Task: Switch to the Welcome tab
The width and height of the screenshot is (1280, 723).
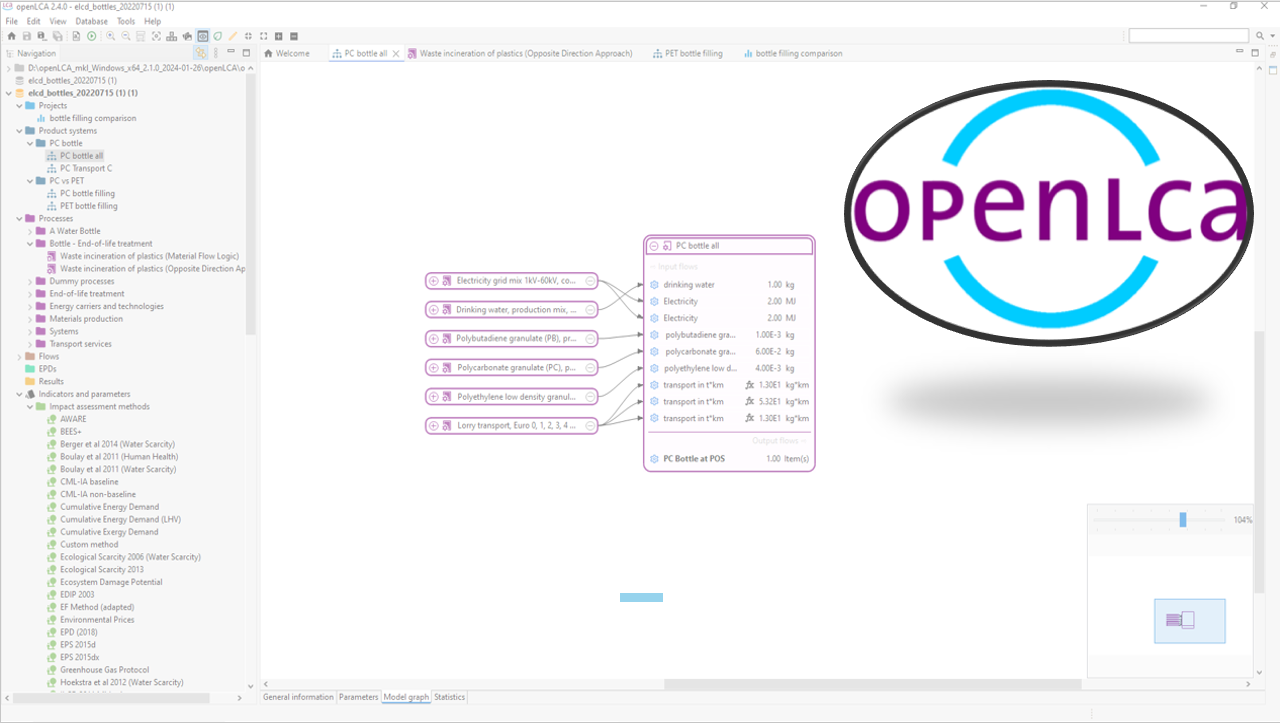Action: coord(287,53)
